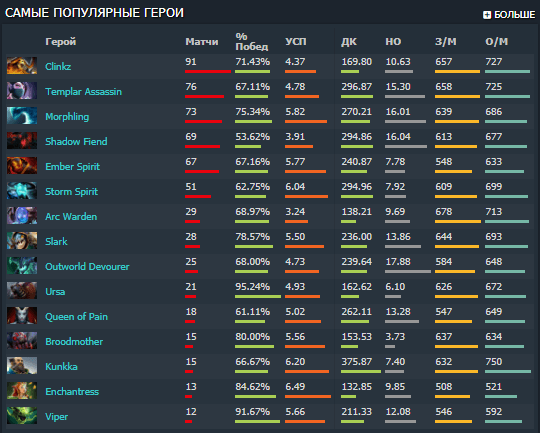Select the Viper hero portrait icon
This screenshot has width=540, height=433.
(22, 416)
